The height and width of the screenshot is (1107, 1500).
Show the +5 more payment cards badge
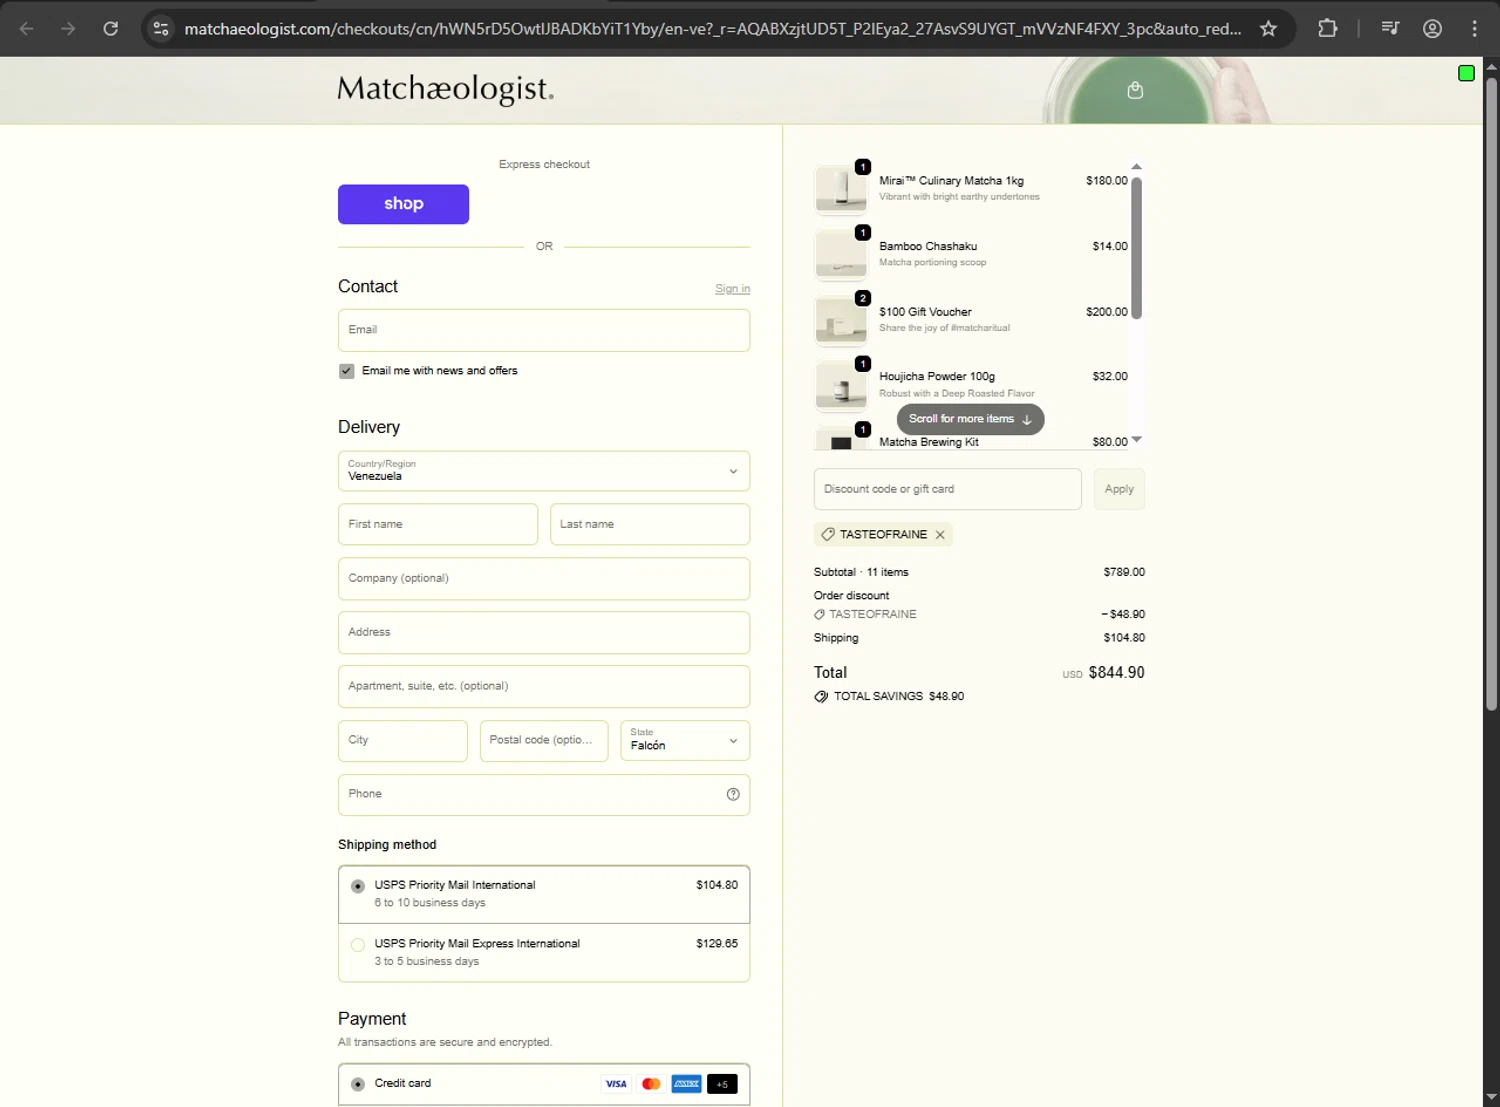(x=722, y=1084)
